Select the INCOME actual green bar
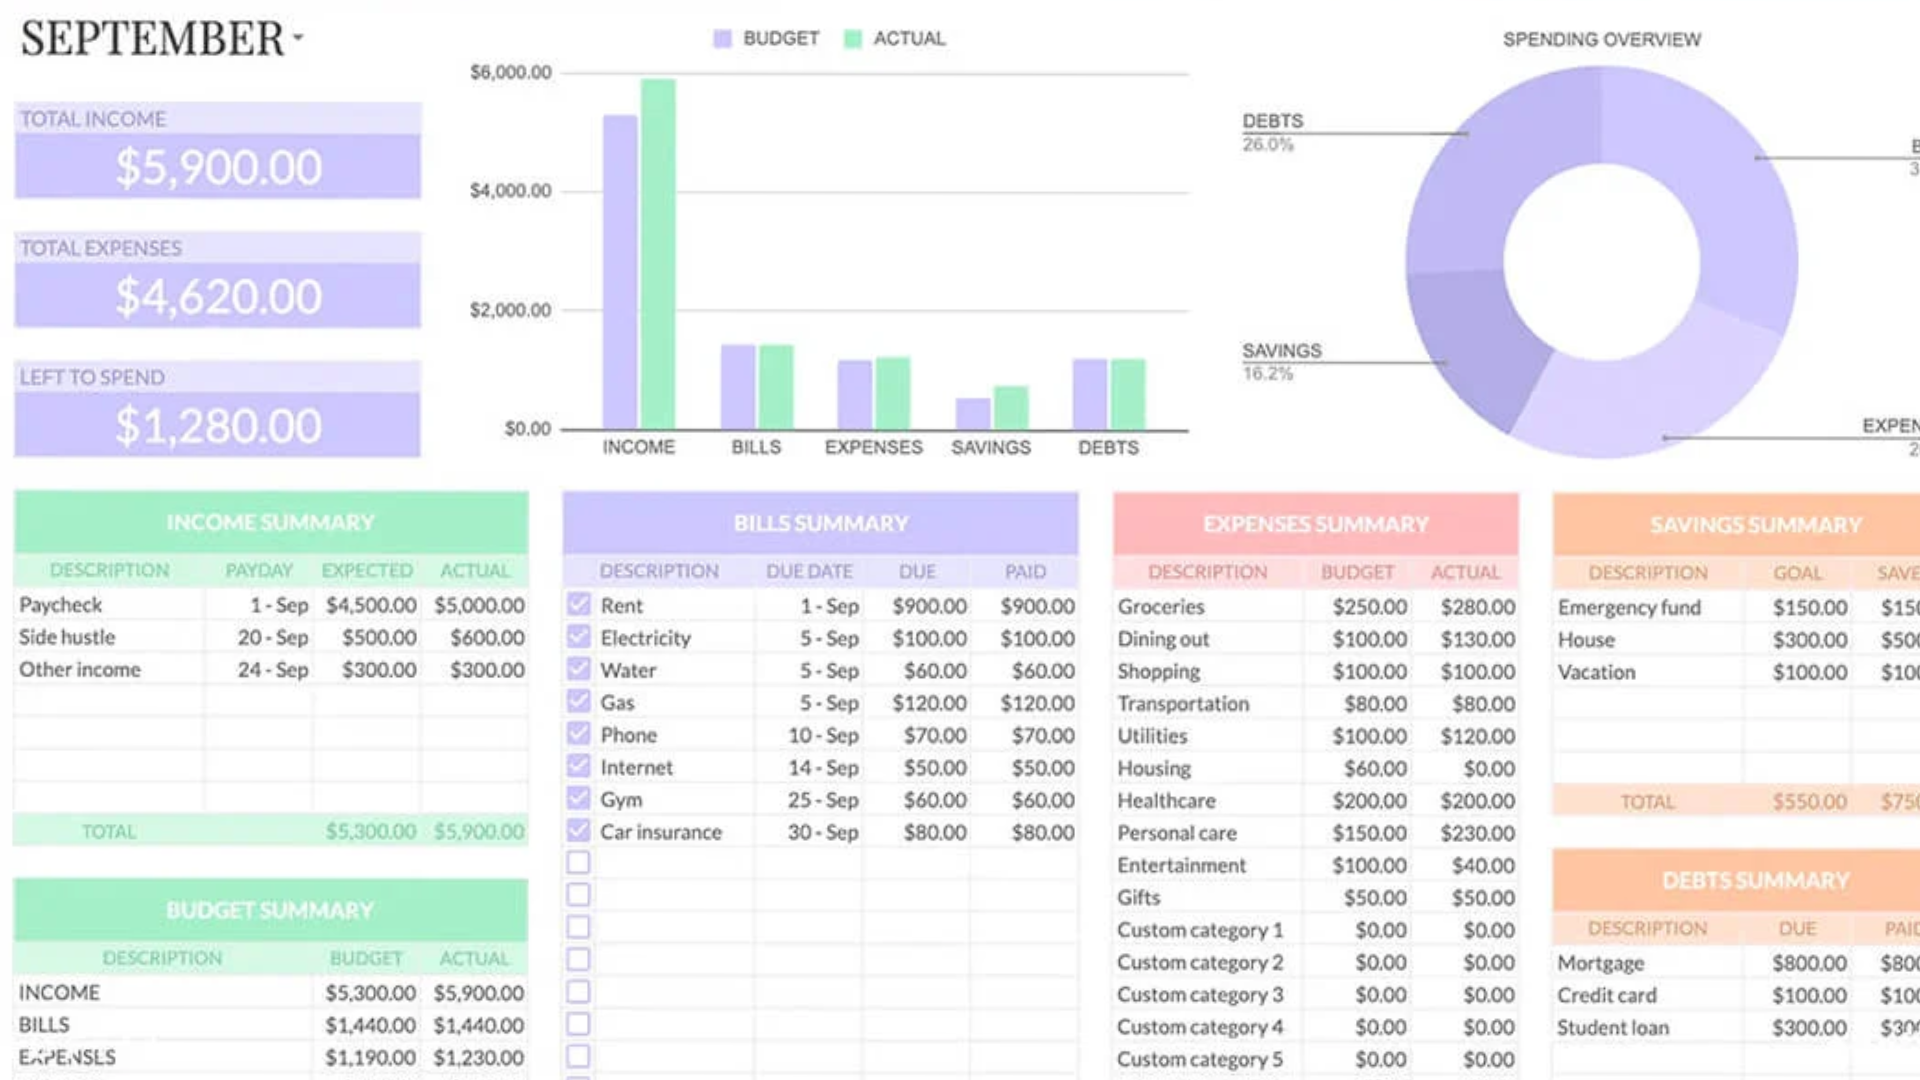Screen dimensions: 1920x1080 [x=658, y=254]
